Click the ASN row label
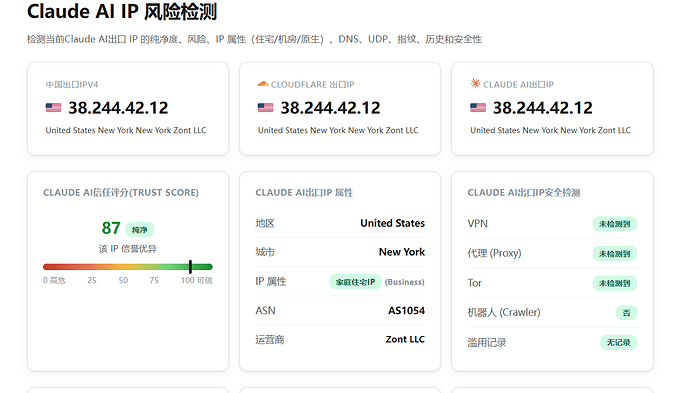The width and height of the screenshot is (690, 393). click(265, 311)
